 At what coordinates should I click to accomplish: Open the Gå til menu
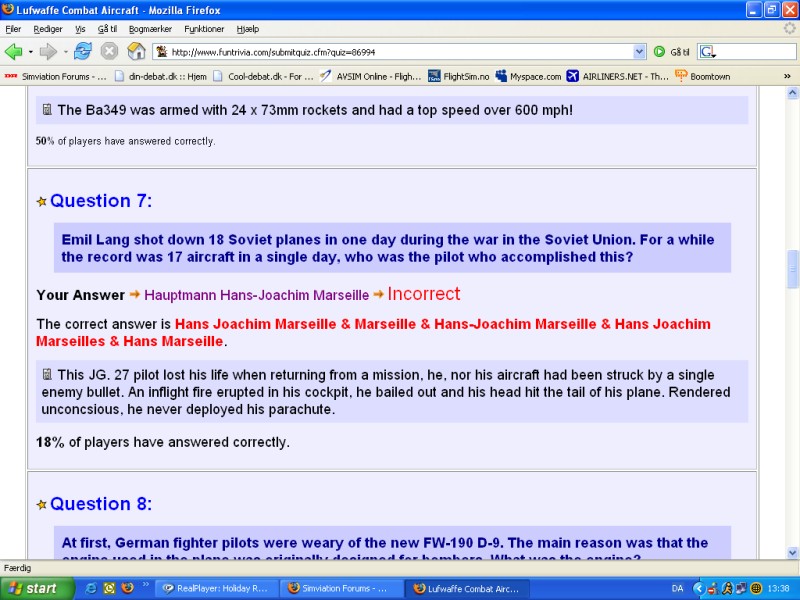pos(107,29)
